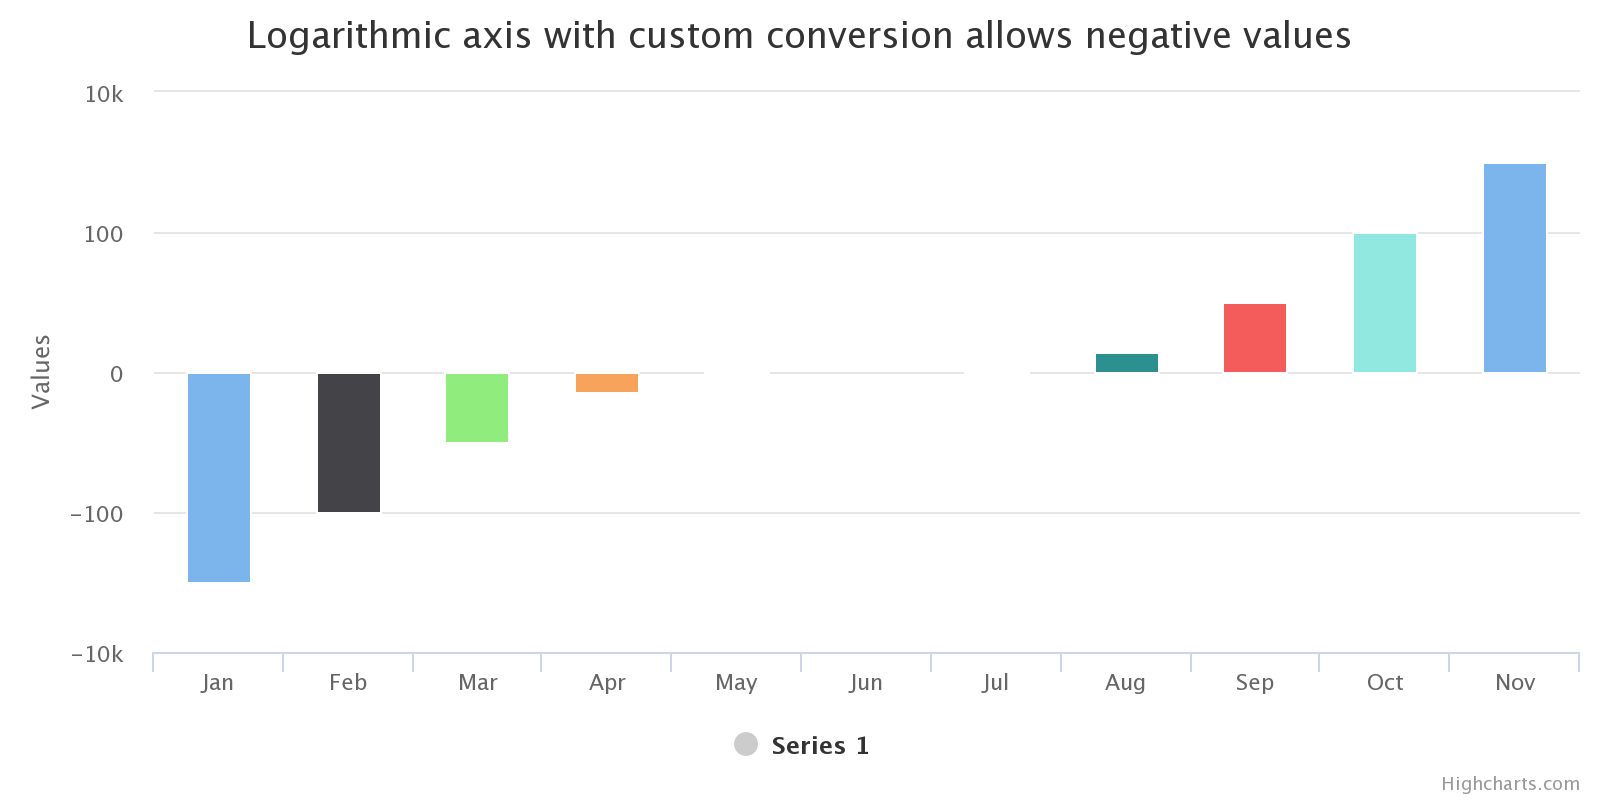Click the Values y-axis title
The width and height of the screenshot is (1600, 800).
[x=41, y=372]
